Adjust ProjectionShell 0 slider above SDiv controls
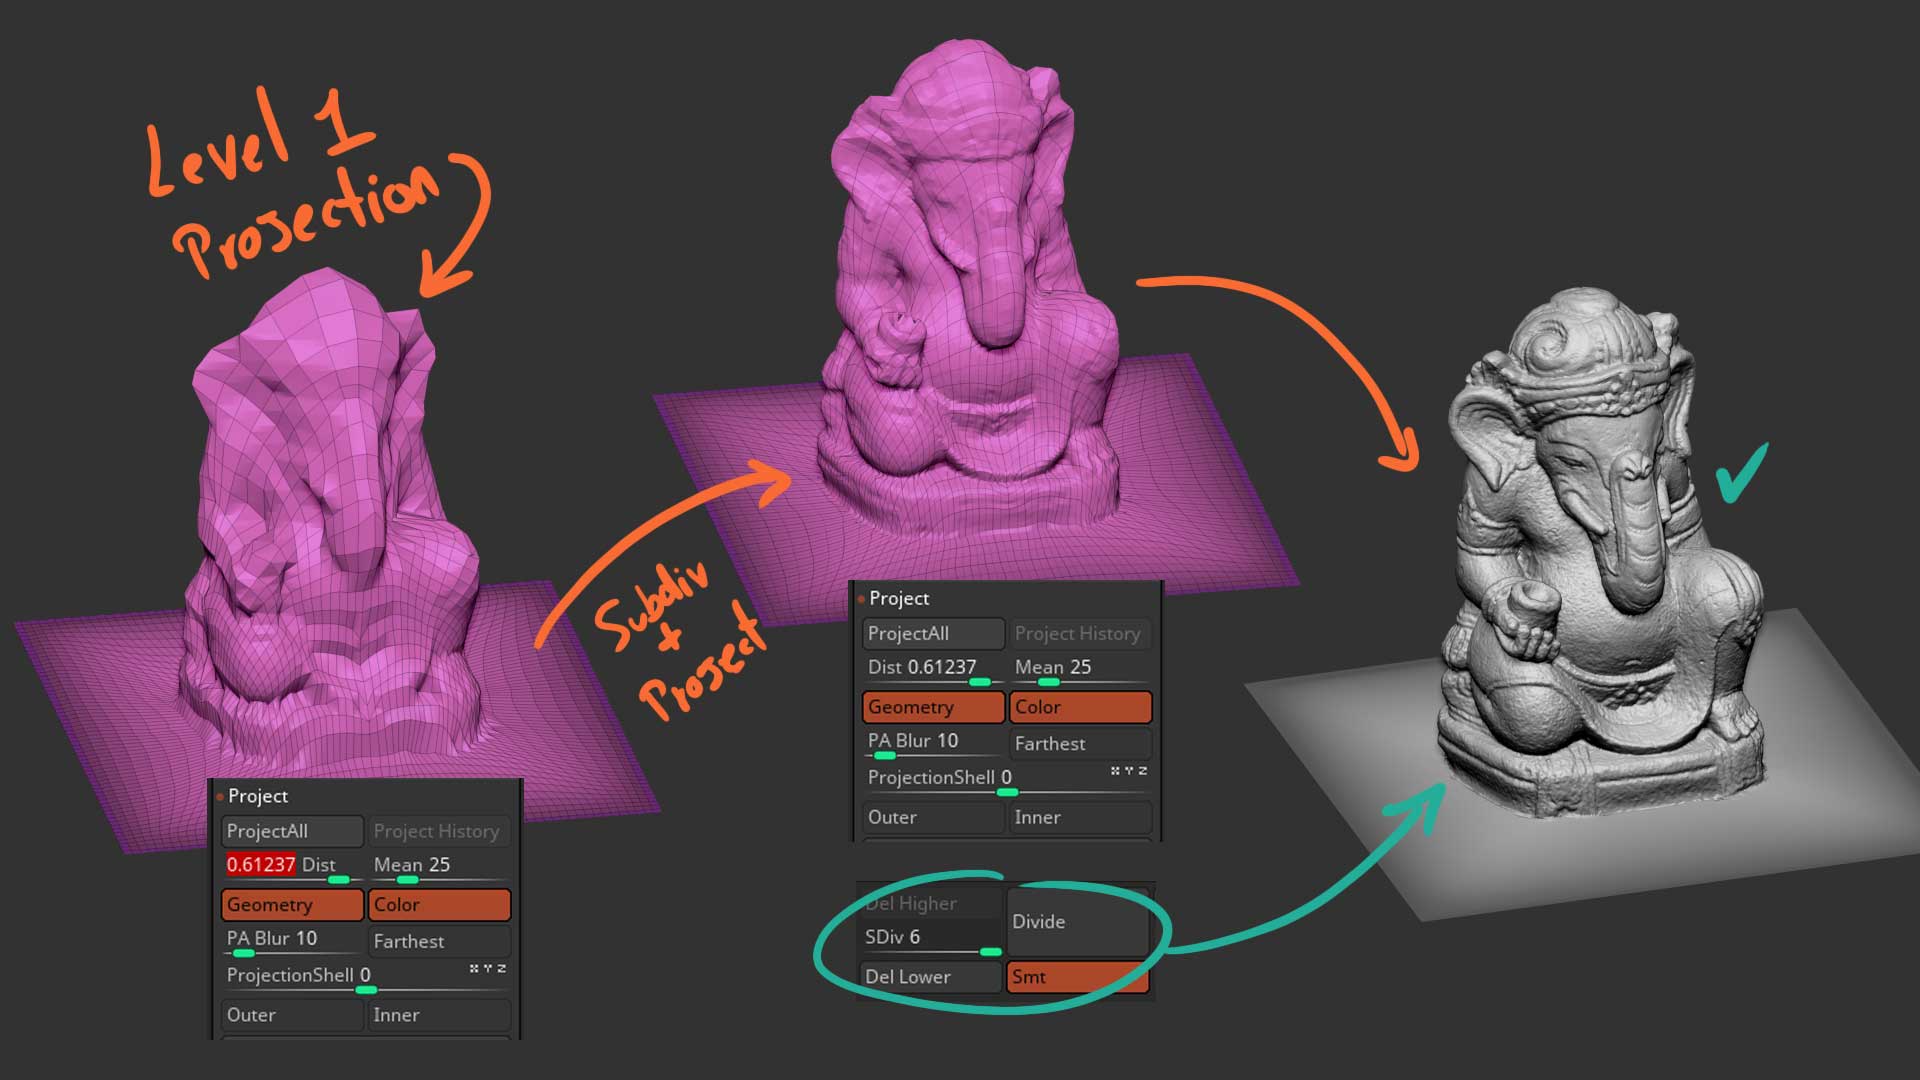 1007,779
